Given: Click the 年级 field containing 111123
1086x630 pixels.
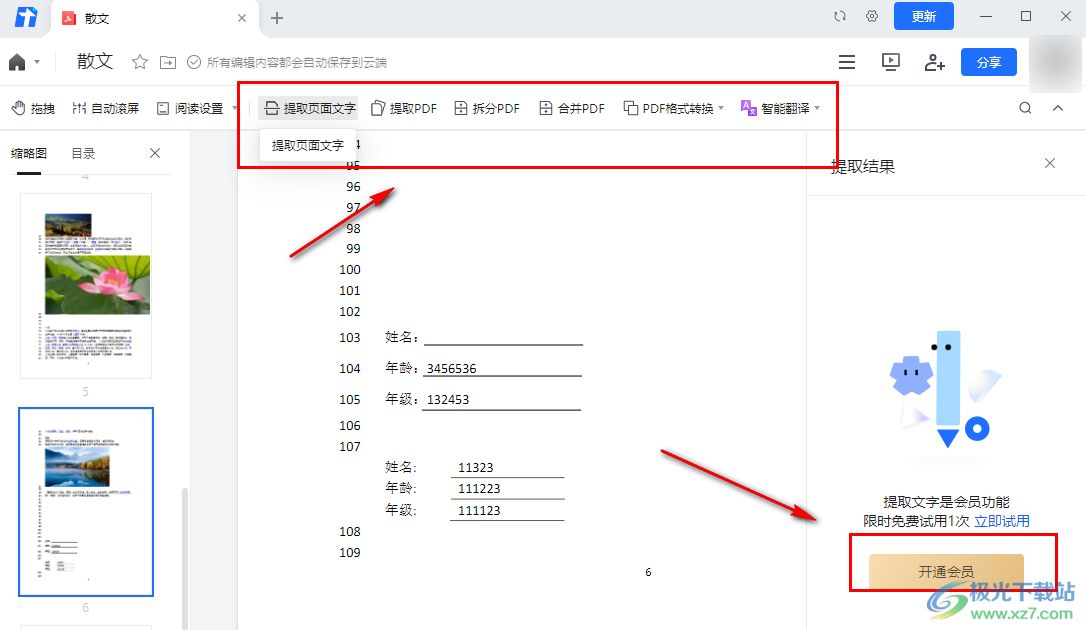Looking at the screenshot, I should (x=507, y=510).
